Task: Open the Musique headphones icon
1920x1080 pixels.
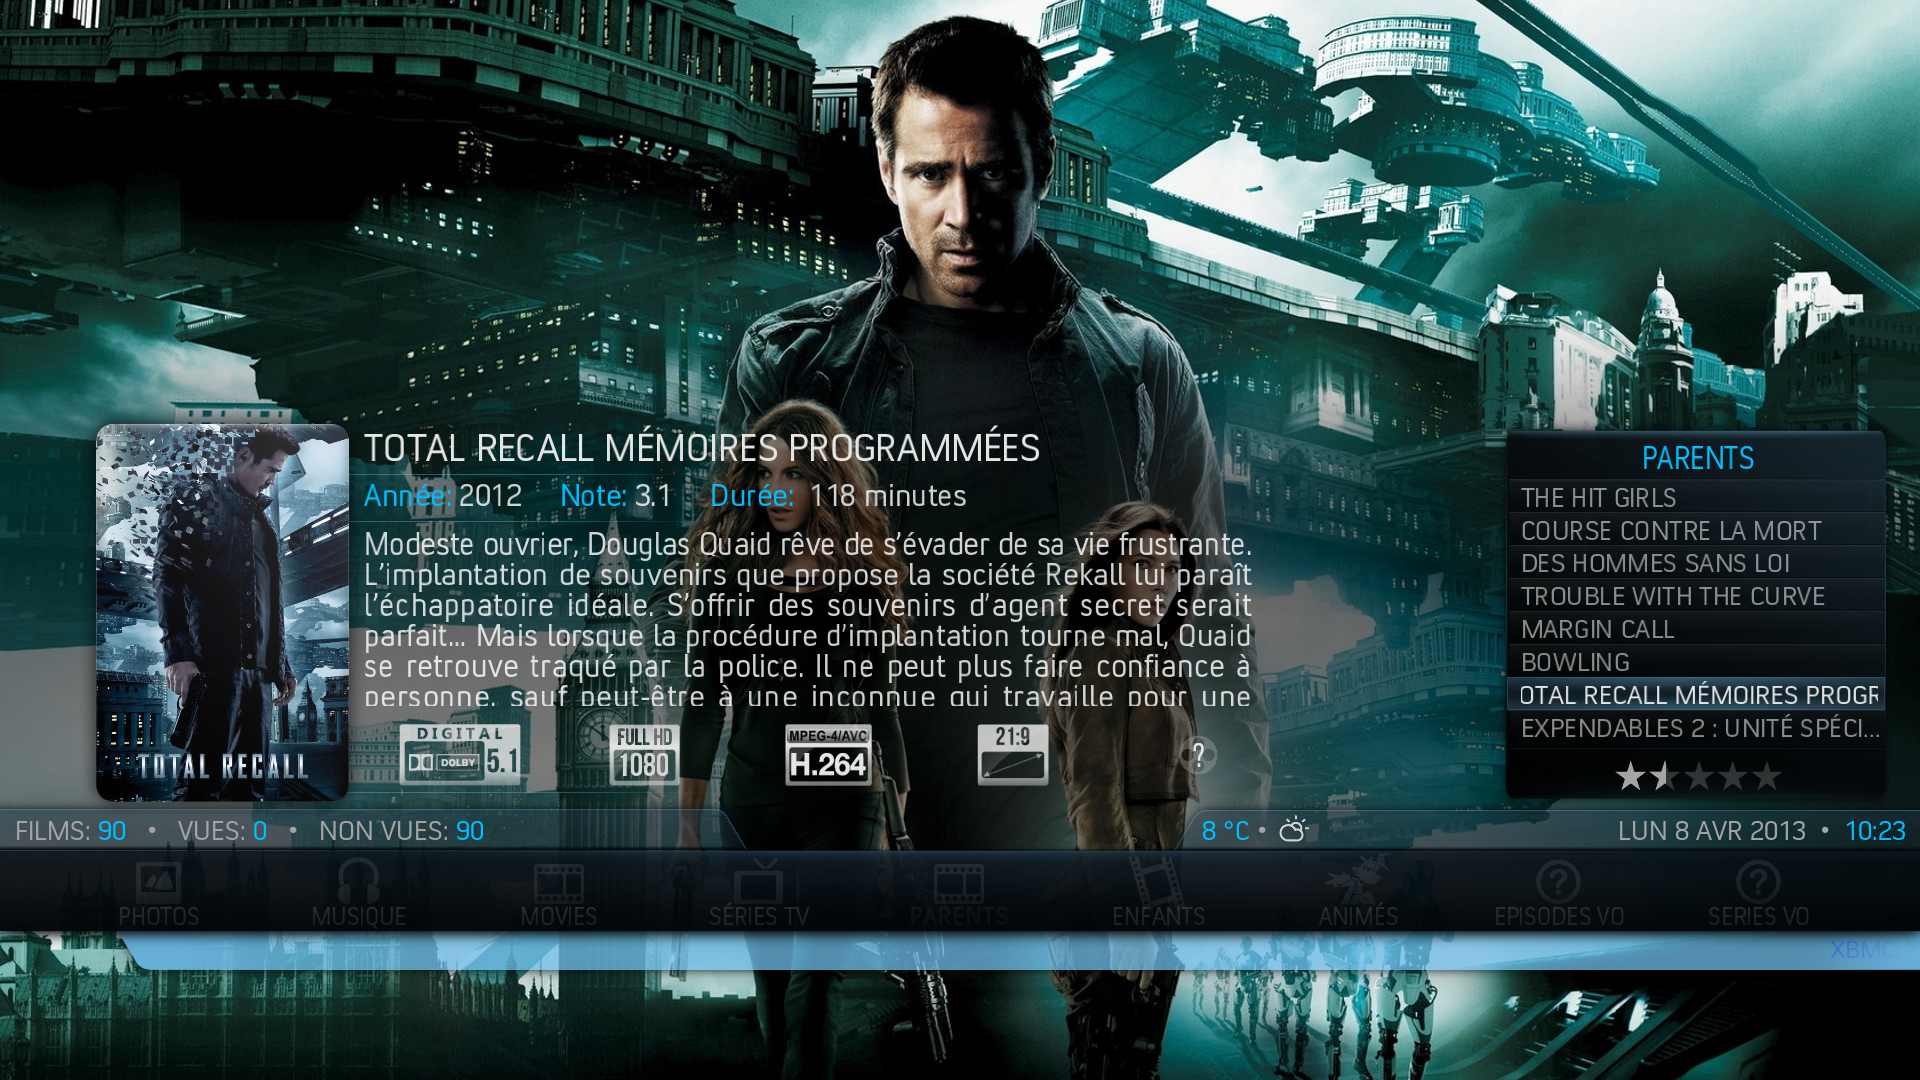Action: [358, 881]
